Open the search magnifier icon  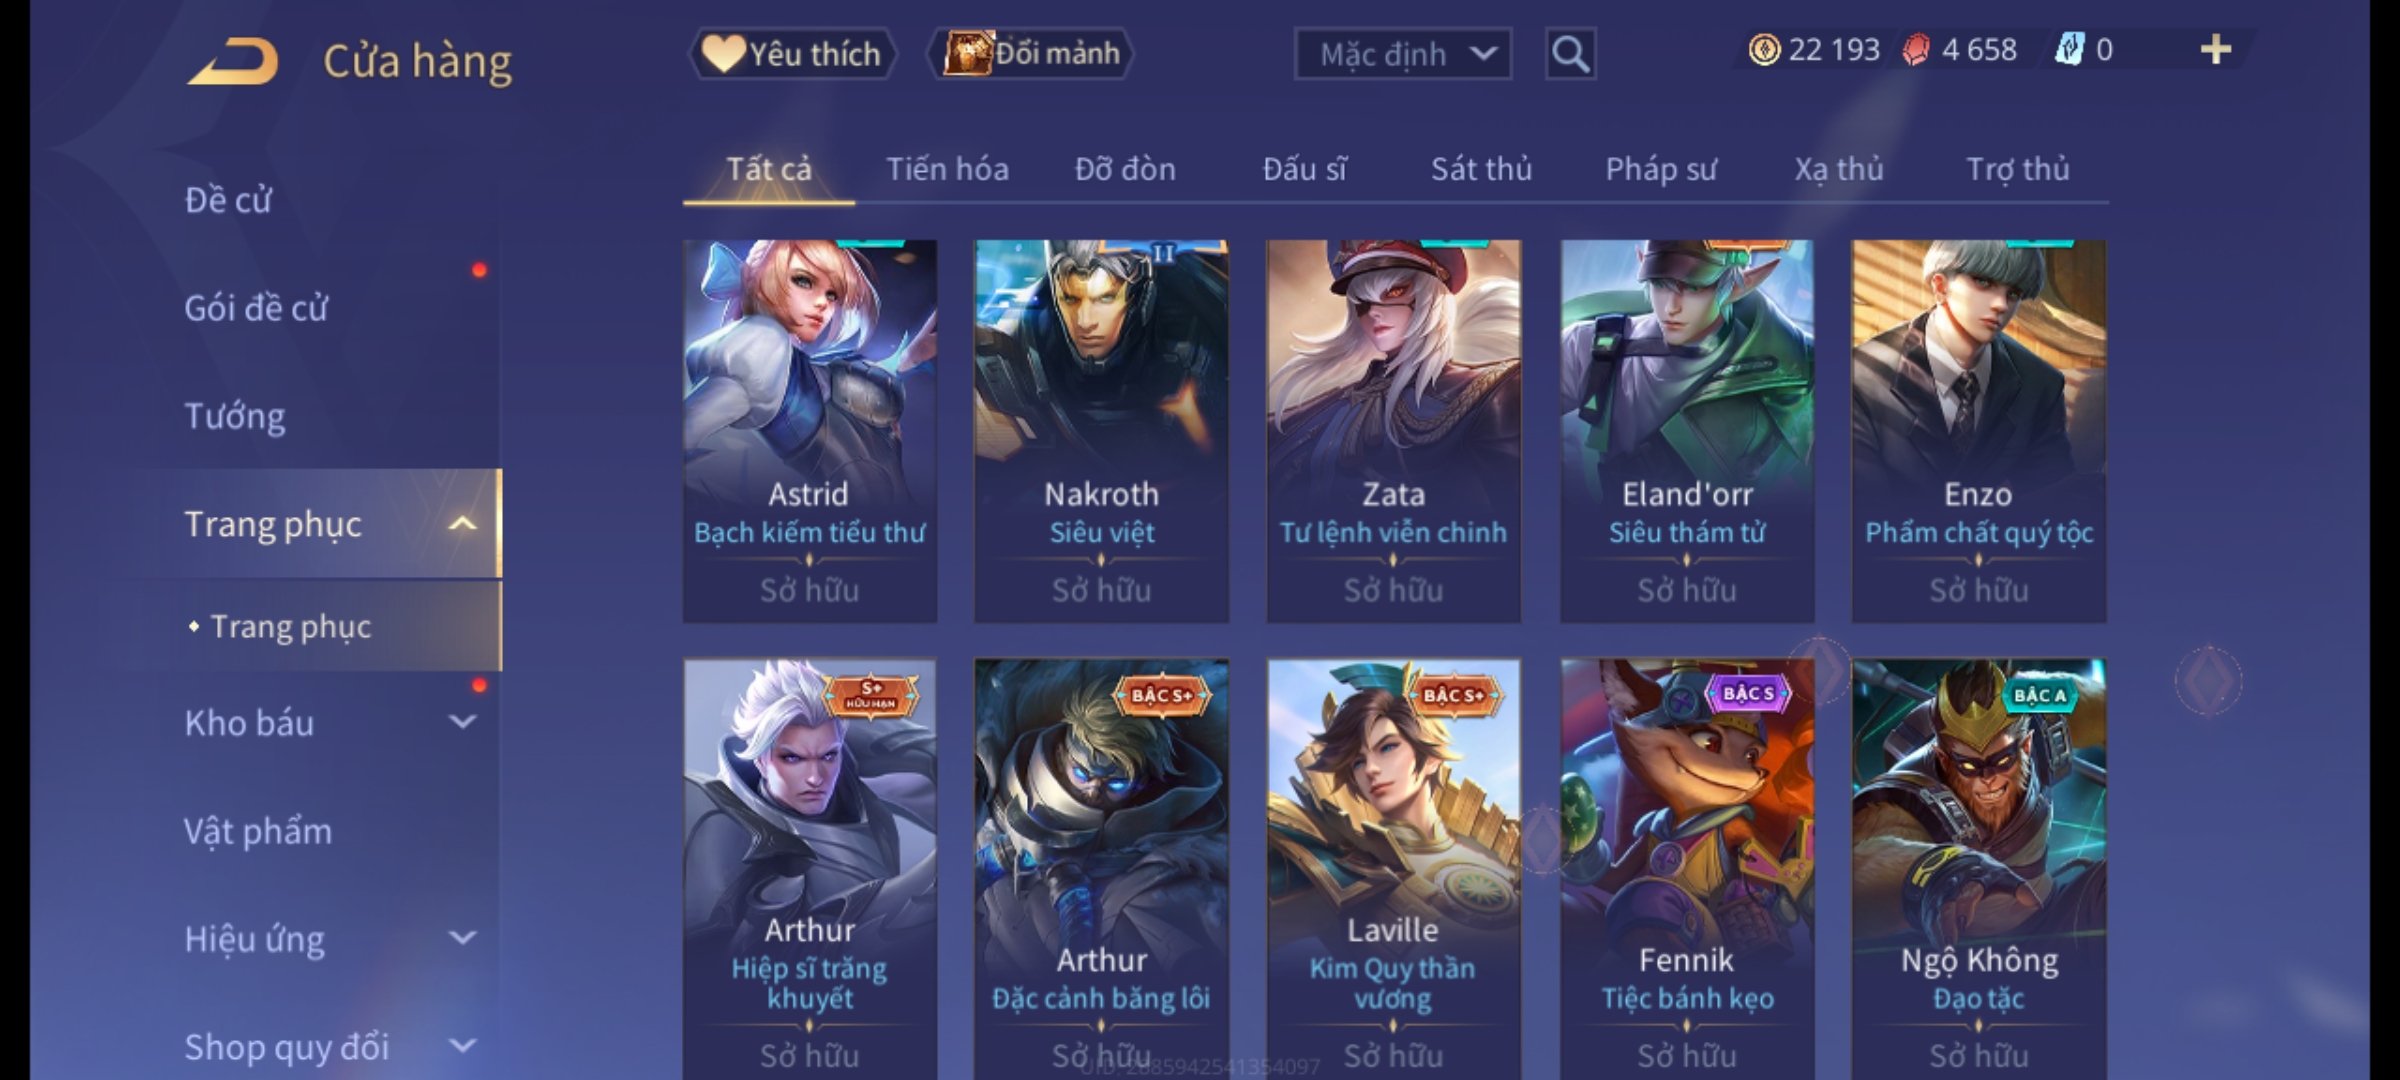pyautogui.click(x=1570, y=54)
